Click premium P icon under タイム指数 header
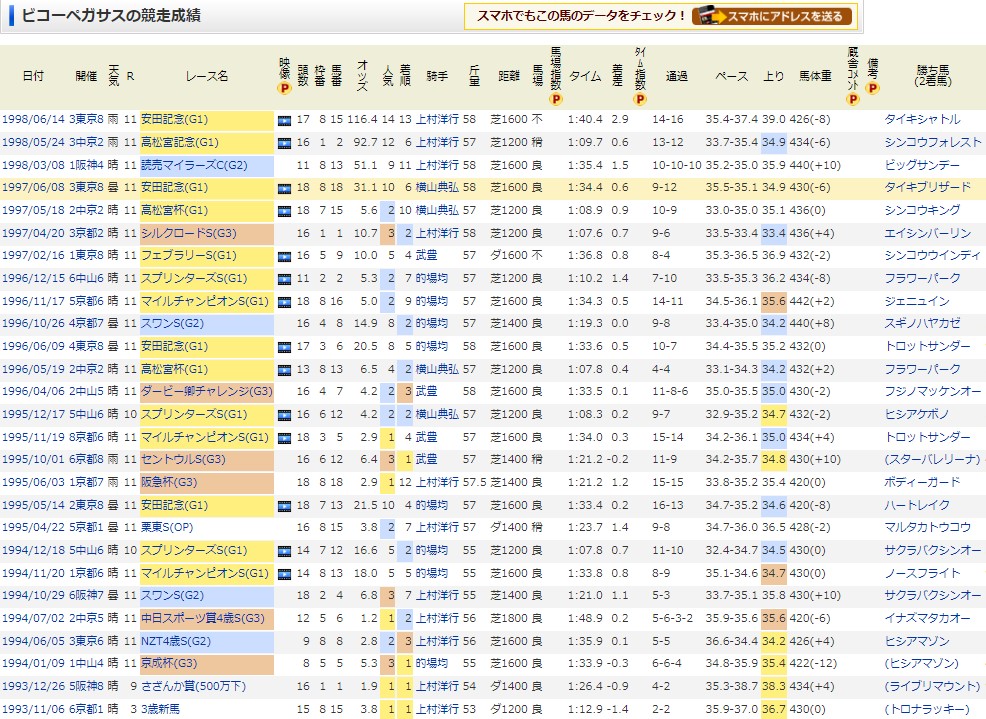 point(640,99)
